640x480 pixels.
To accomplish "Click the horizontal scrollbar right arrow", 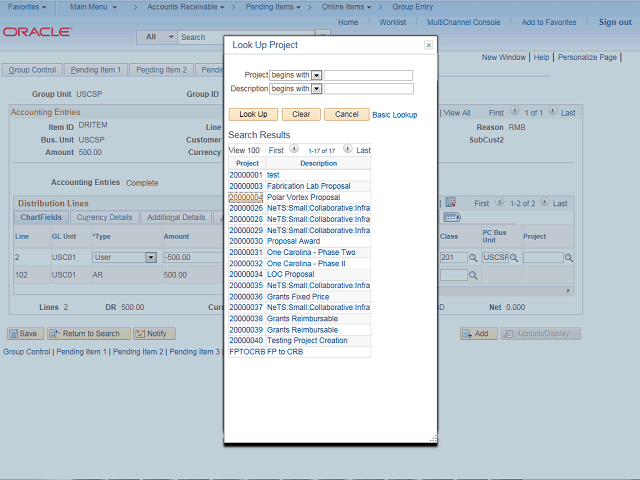I will tap(568, 291).
